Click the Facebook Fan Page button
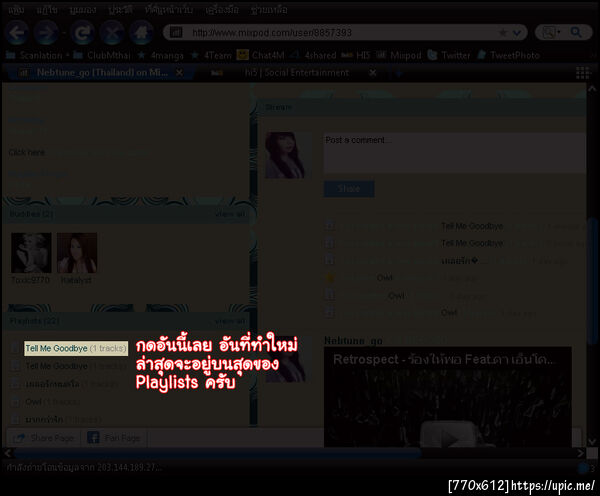Screen dimensions: 600x496 [x=114, y=437]
